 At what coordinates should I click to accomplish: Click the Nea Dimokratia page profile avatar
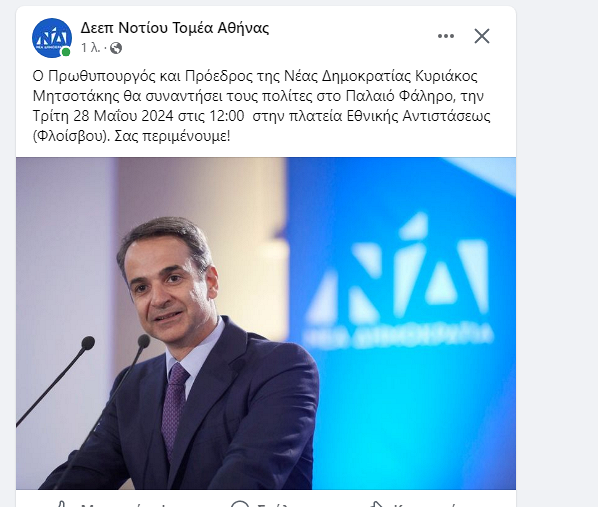click(52, 38)
